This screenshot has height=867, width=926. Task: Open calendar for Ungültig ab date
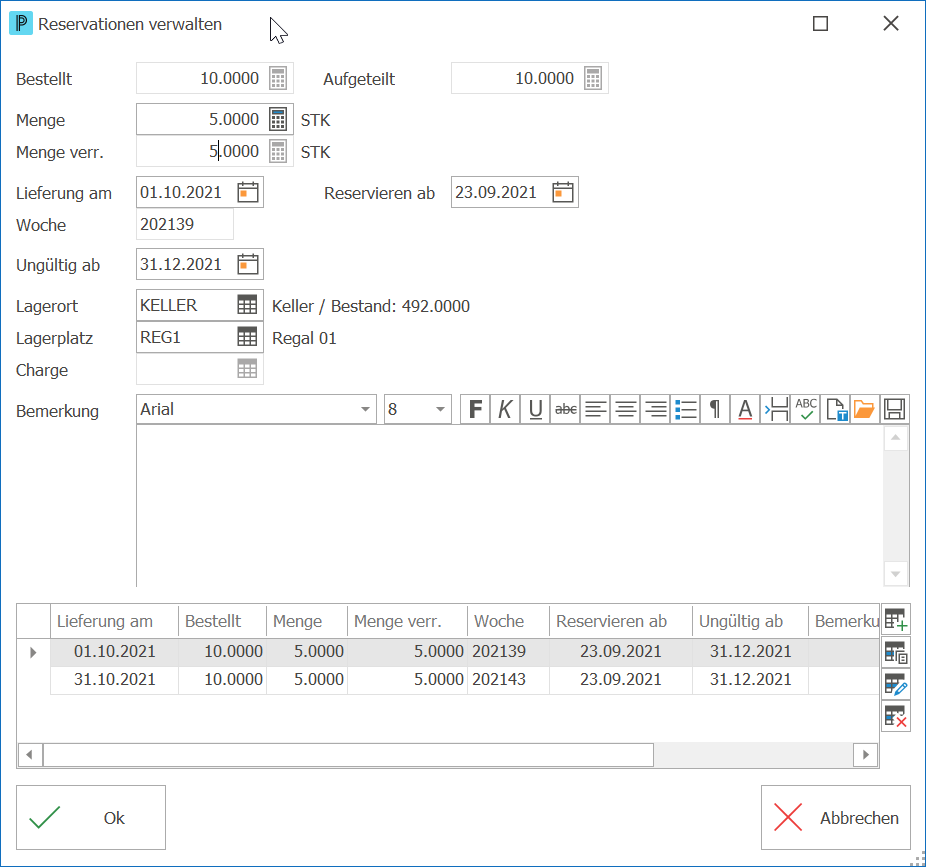(248, 264)
